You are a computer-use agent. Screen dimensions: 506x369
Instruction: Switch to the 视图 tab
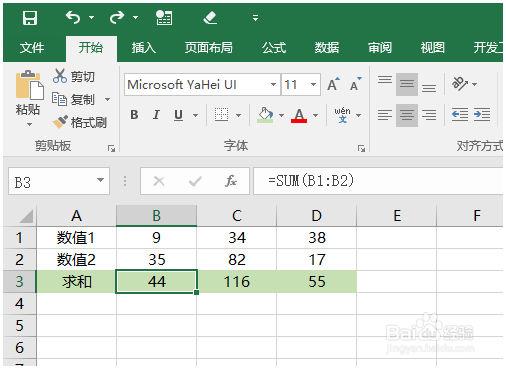tap(432, 48)
